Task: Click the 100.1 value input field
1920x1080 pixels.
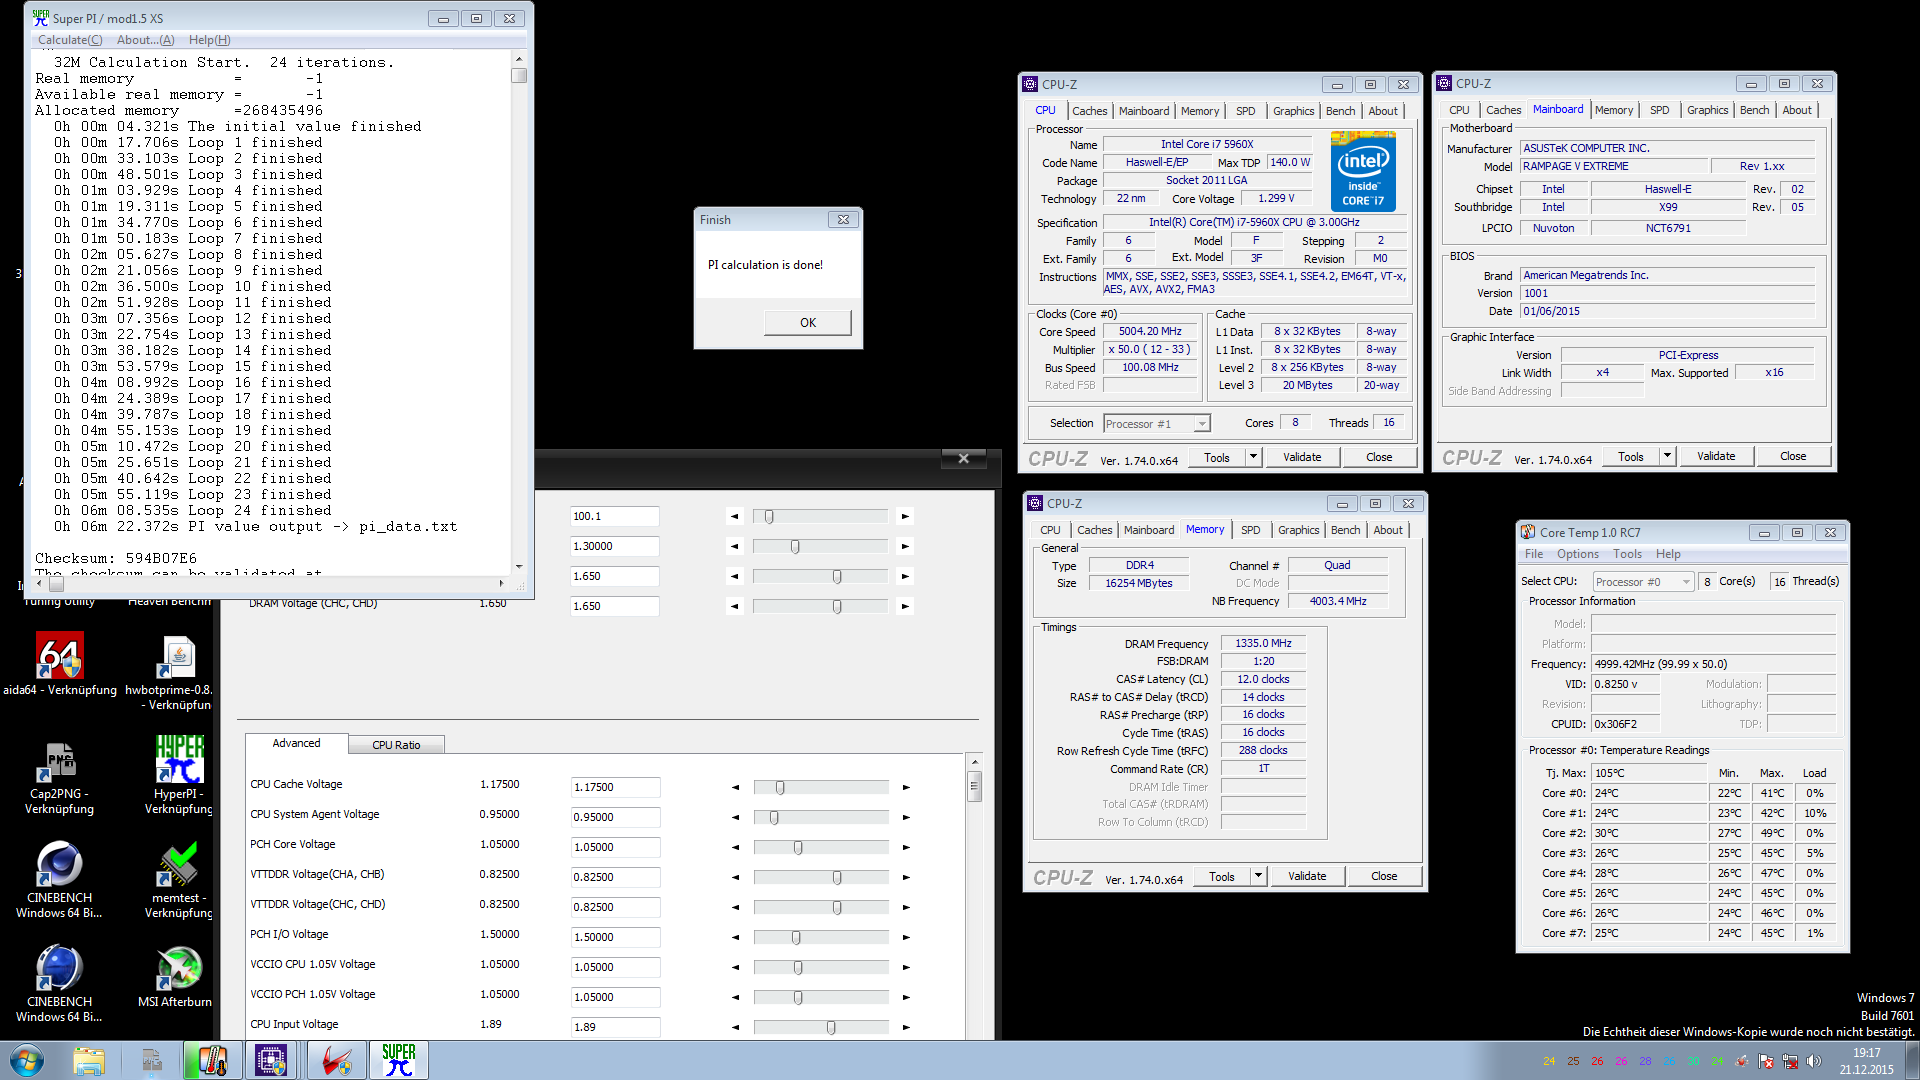Action: 614,516
